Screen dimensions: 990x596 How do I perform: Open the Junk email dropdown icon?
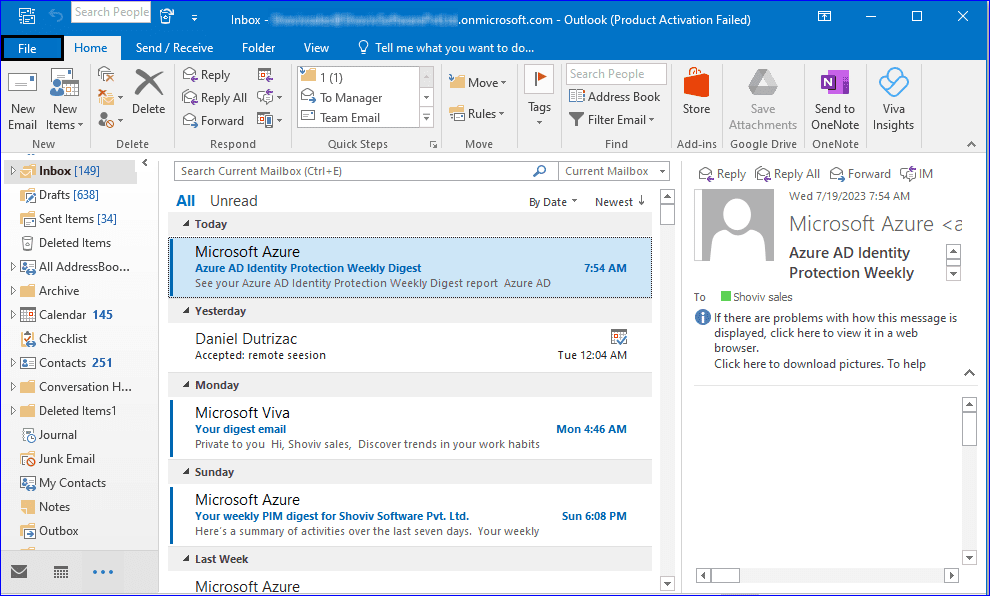coord(110,120)
